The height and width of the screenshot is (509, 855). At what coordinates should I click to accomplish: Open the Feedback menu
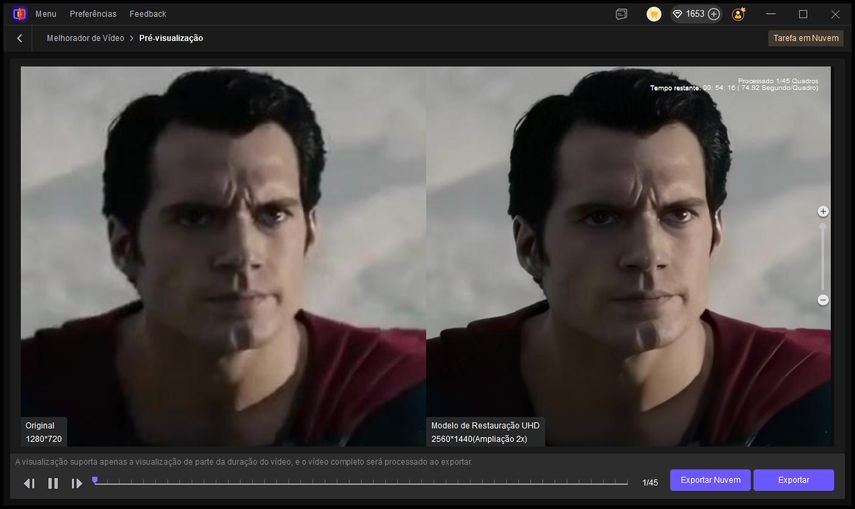pos(148,14)
